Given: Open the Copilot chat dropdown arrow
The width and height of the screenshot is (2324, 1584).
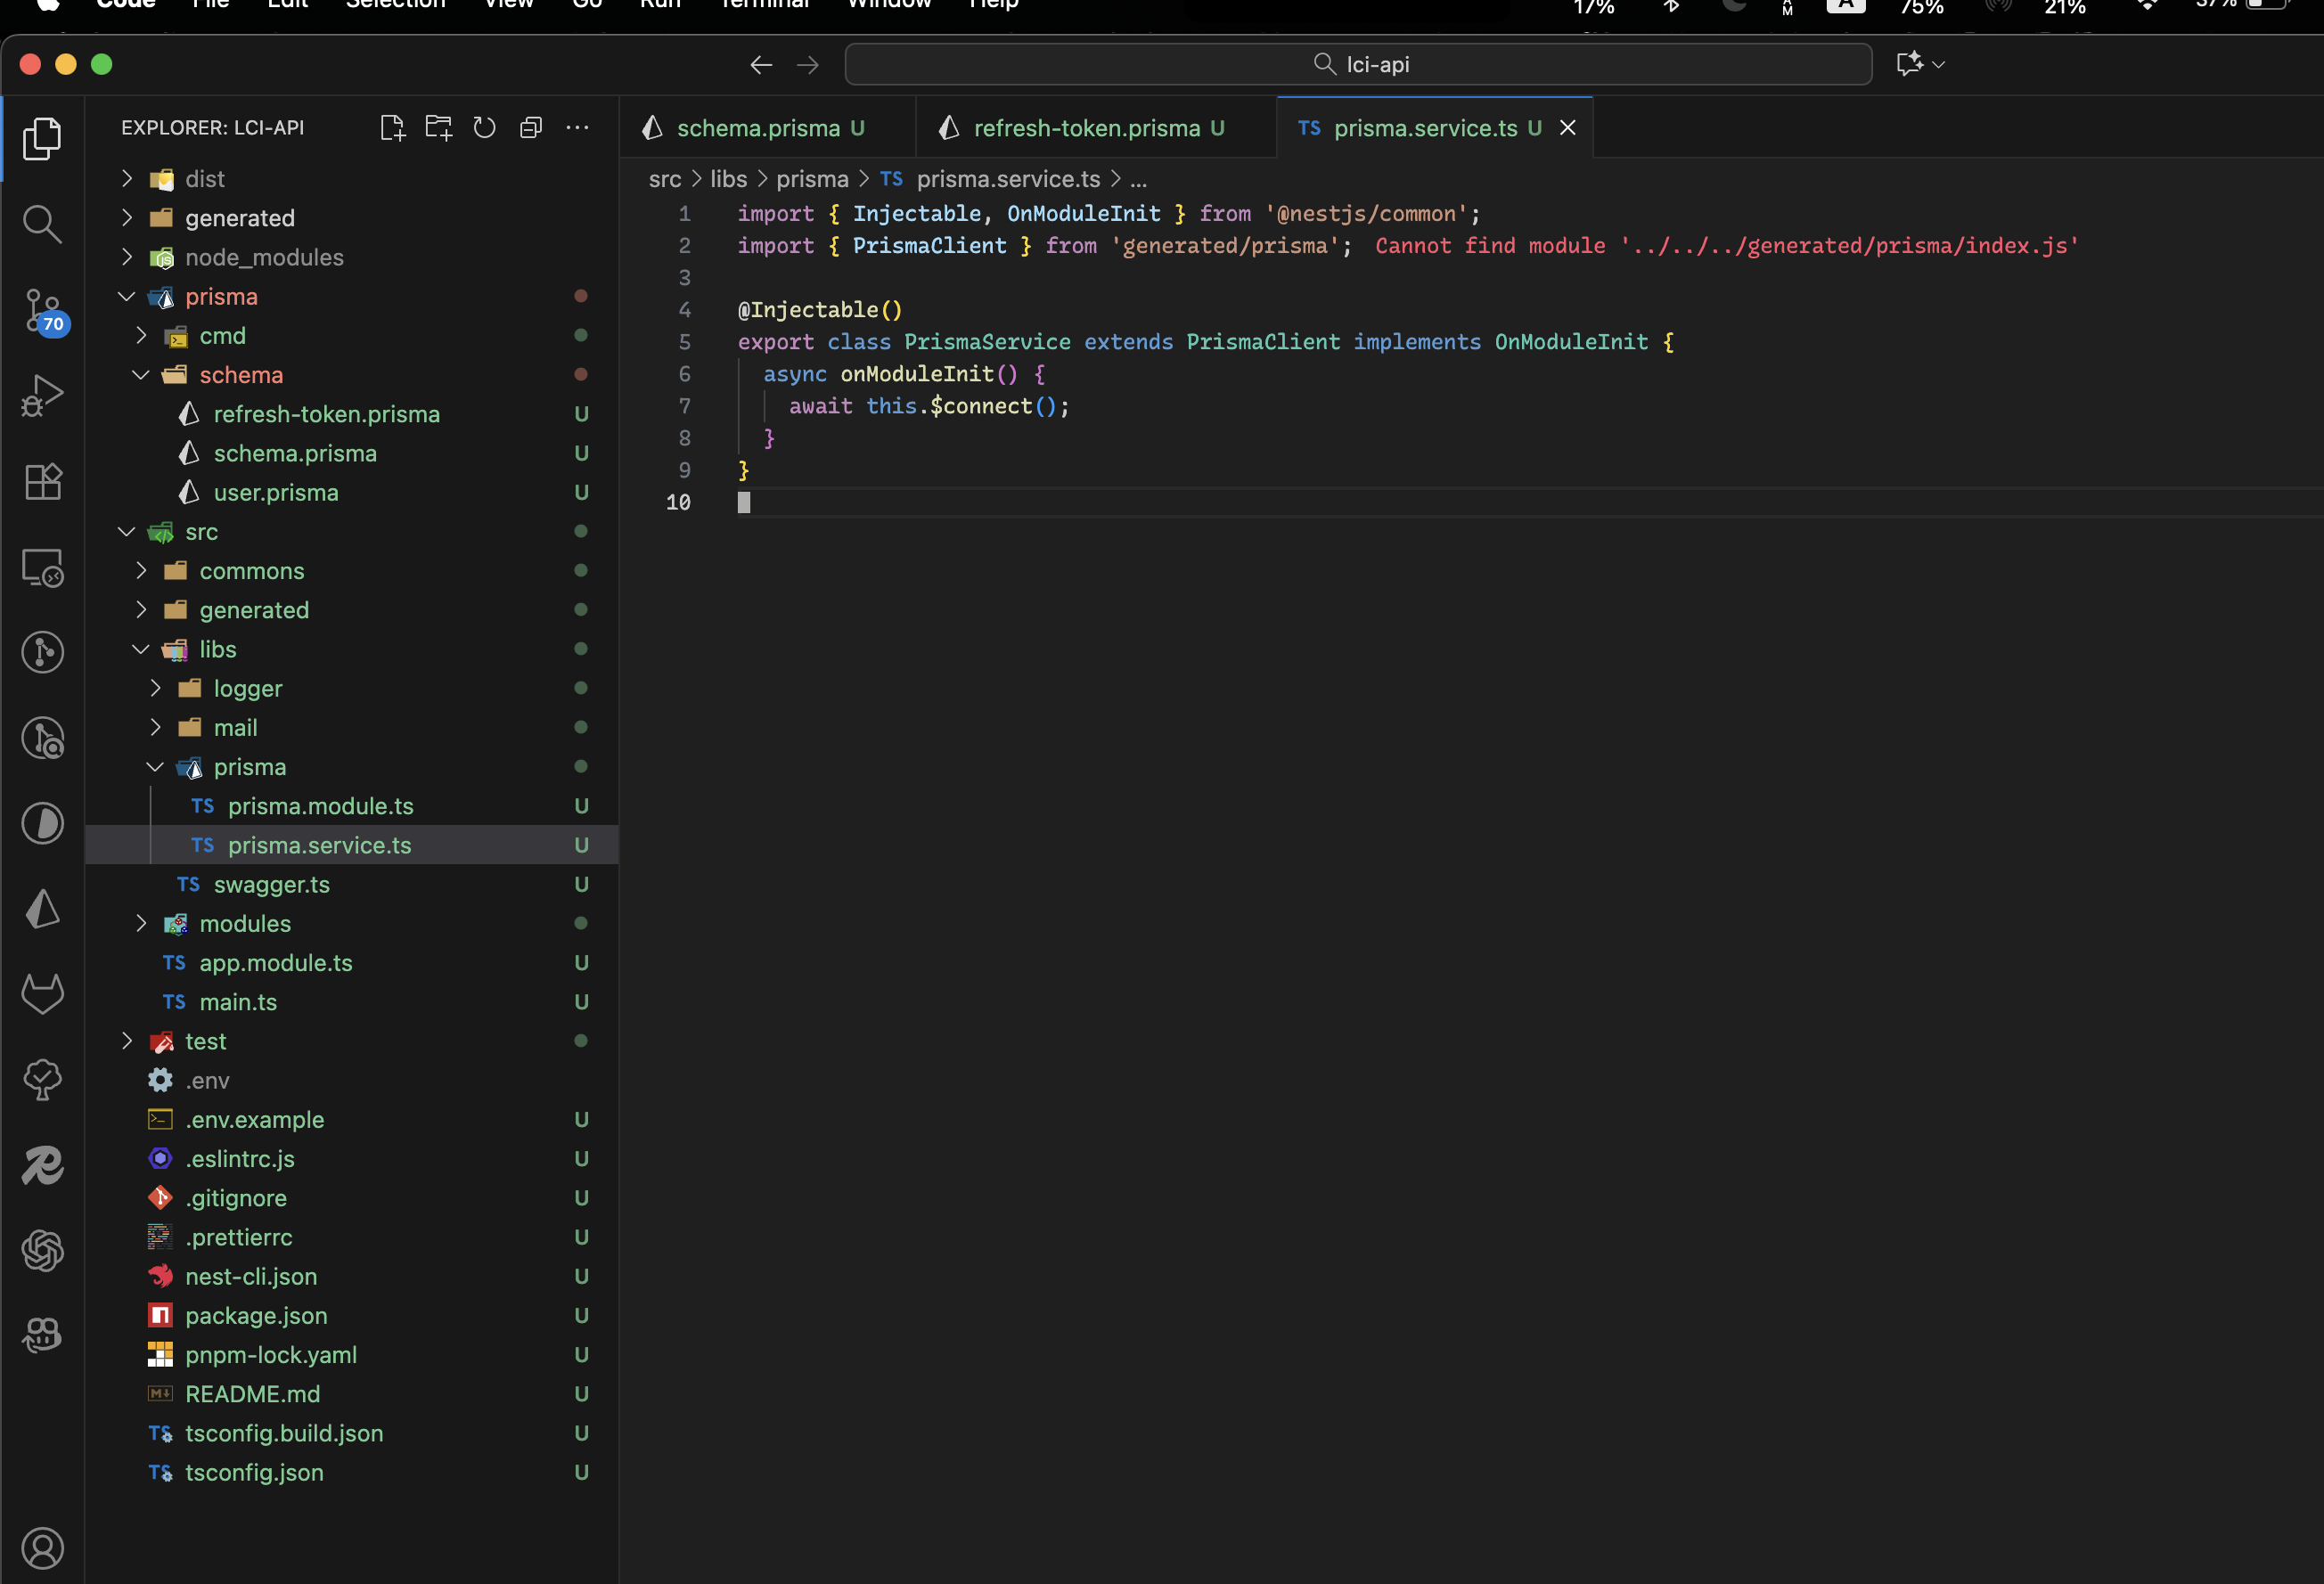Looking at the screenshot, I should pyautogui.click(x=1939, y=65).
